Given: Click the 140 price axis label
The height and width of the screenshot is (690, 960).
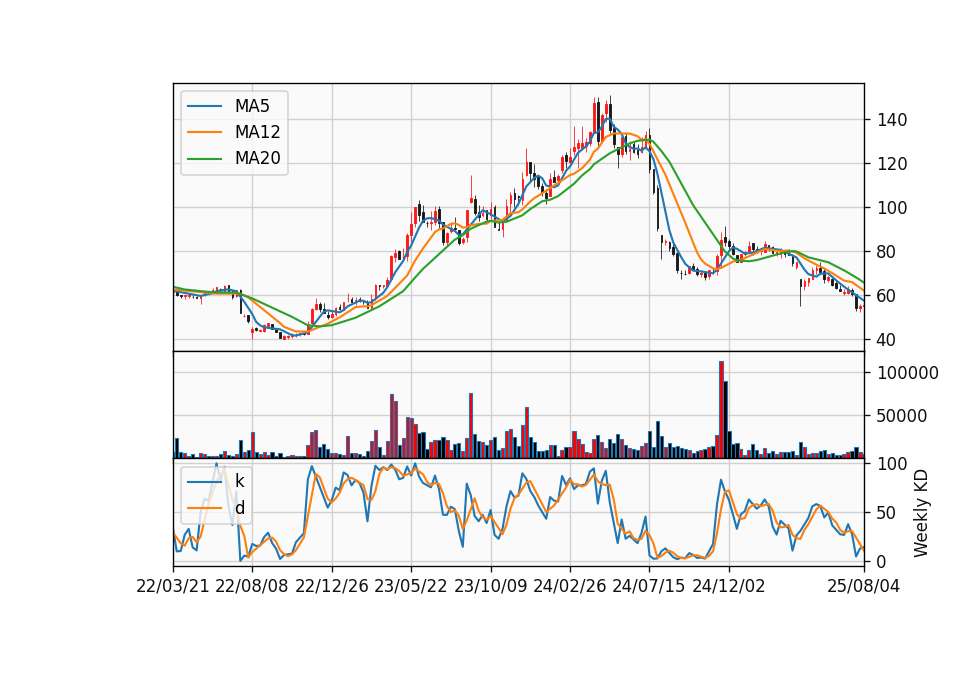Looking at the screenshot, I should coord(892,120).
